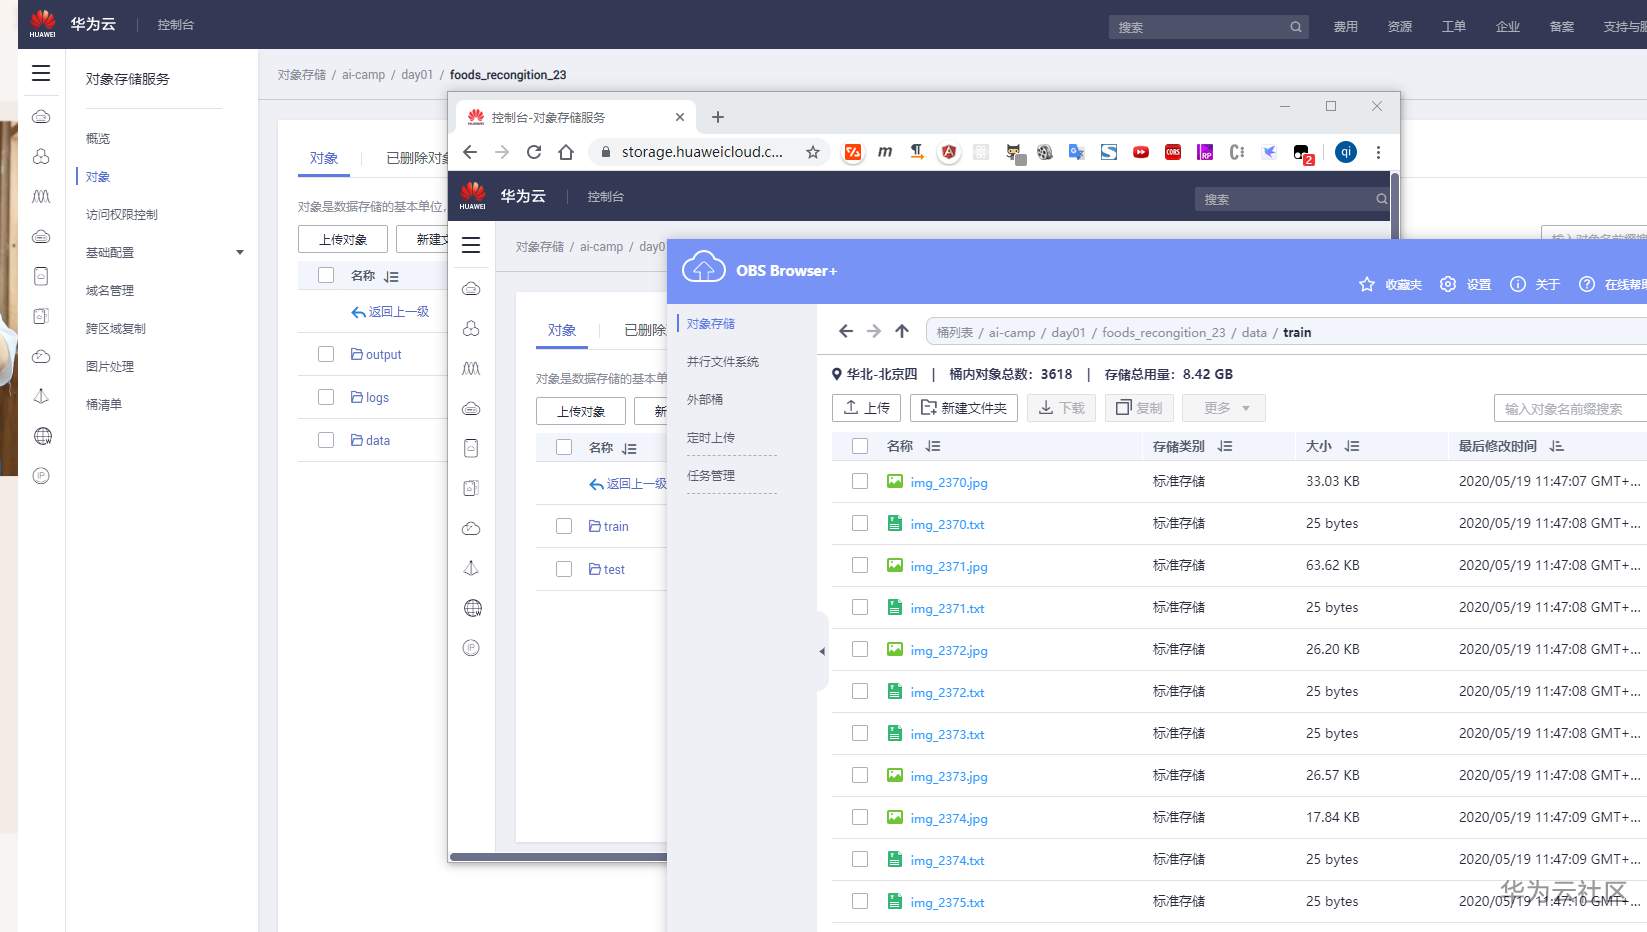
Task: Click the 下载 button in OBS Browser+
Action: pyautogui.click(x=1062, y=408)
